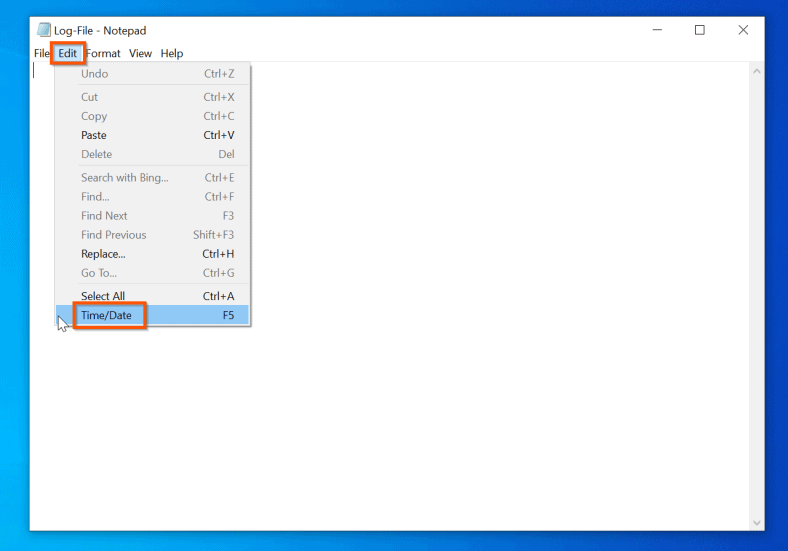Open the View menu
Viewport: 788px width, 551px height.
[140, 53]
